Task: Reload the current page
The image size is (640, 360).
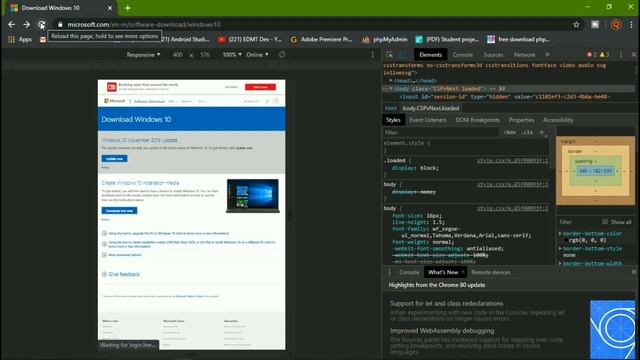Action: point(41,24)
